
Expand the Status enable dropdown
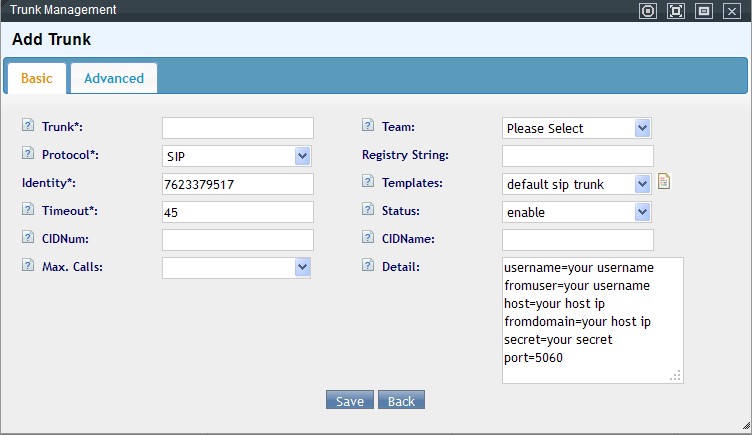(576, 212)
